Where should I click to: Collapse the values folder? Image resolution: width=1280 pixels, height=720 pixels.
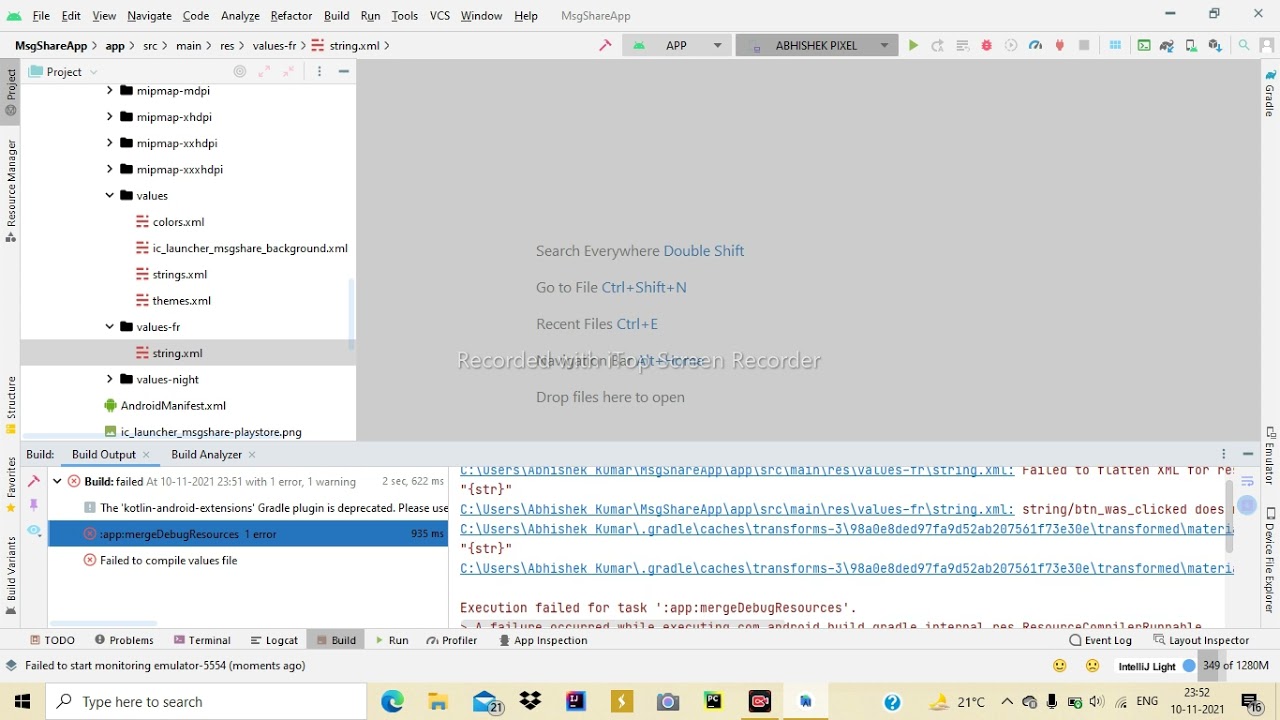tap(109, 195)
